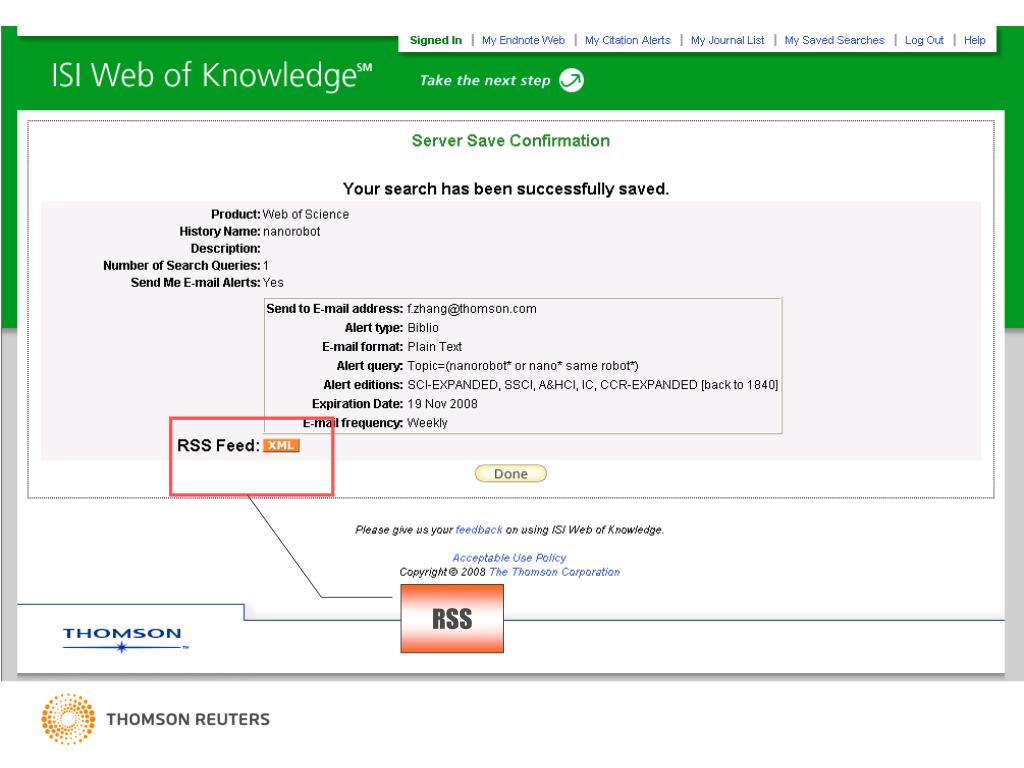Click the orange XML RSS feed icon

coord(281,445)
